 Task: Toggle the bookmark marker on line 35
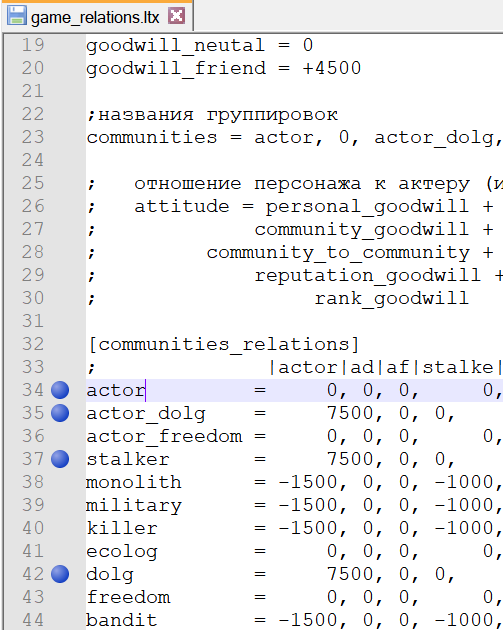pos(60,413)
